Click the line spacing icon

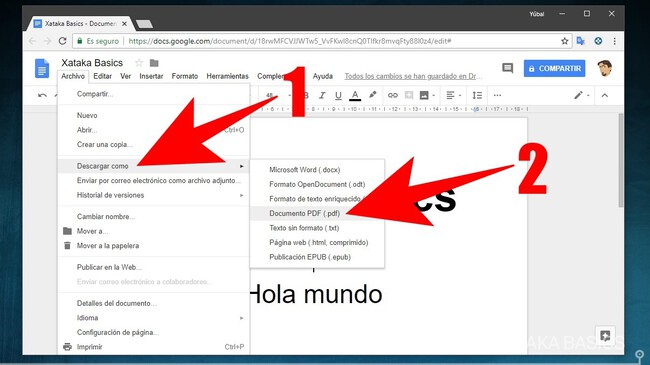(x=477, y=95)
